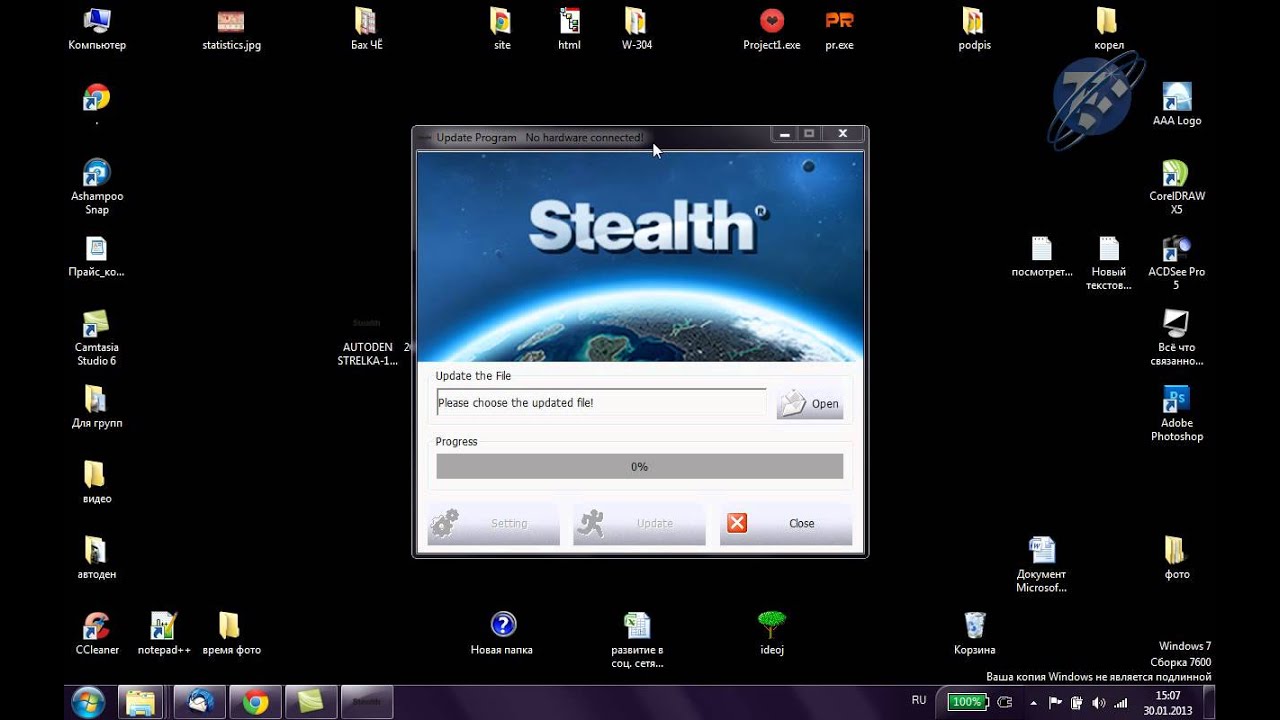Select the Бах ЧЁ folder icon
The width and height of the screenshot is (1280, 720).
(x=366, y=29)
